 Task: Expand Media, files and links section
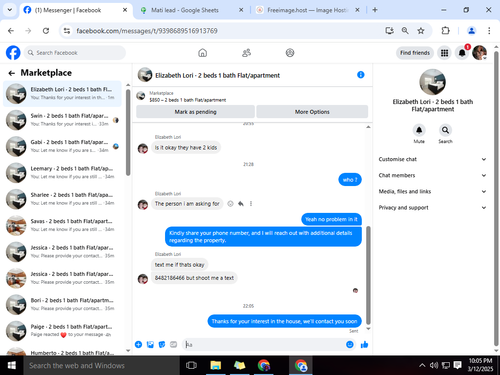[432, 191]
